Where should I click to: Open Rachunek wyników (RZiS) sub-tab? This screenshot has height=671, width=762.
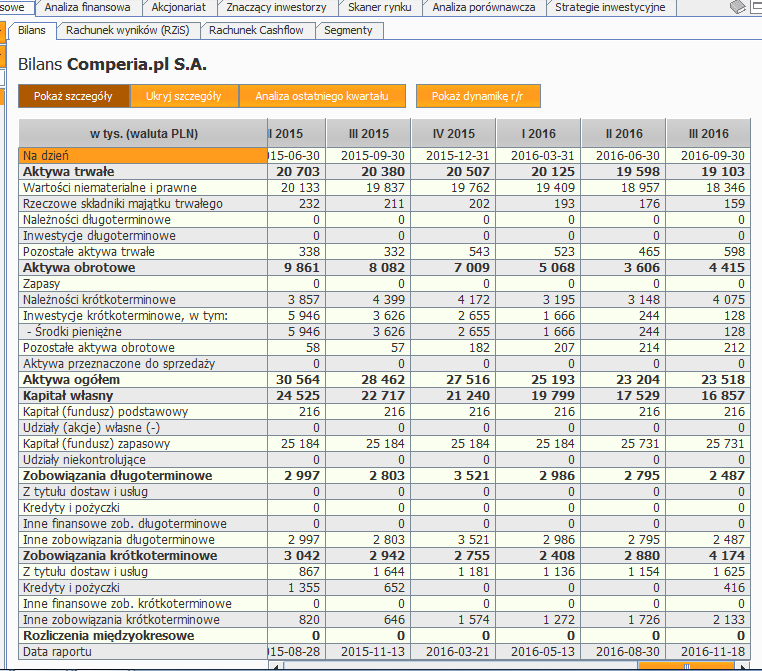127,30
